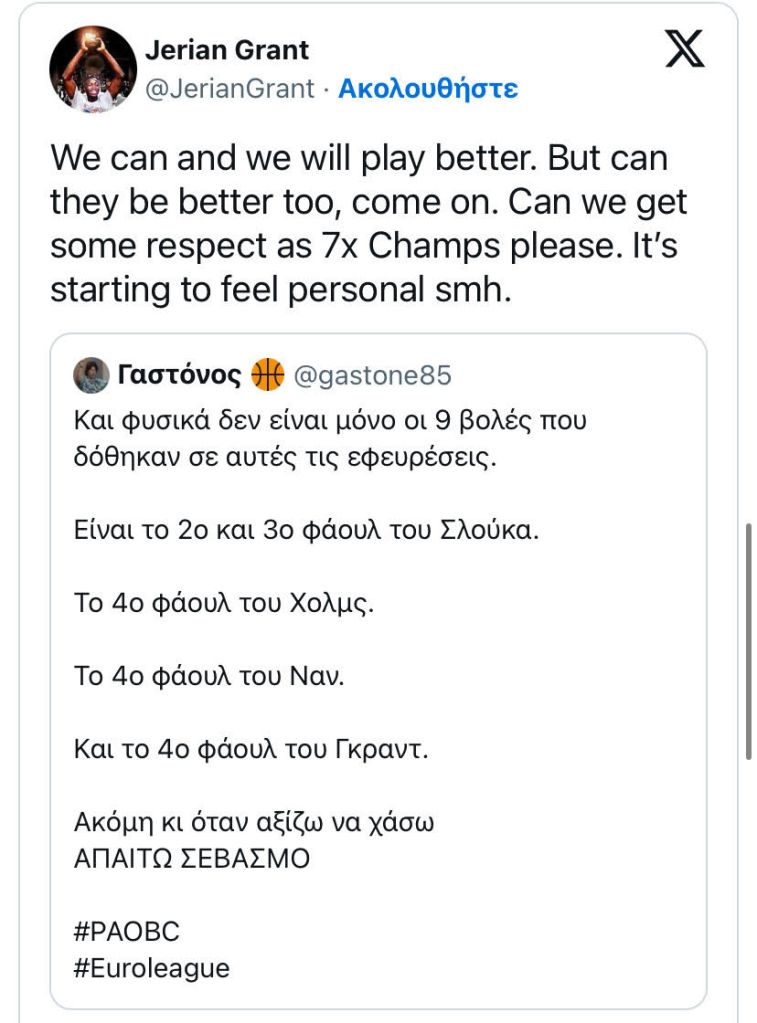Open the @JerianGrant handle
The image size is (757, 1023).
pos(229,89)
